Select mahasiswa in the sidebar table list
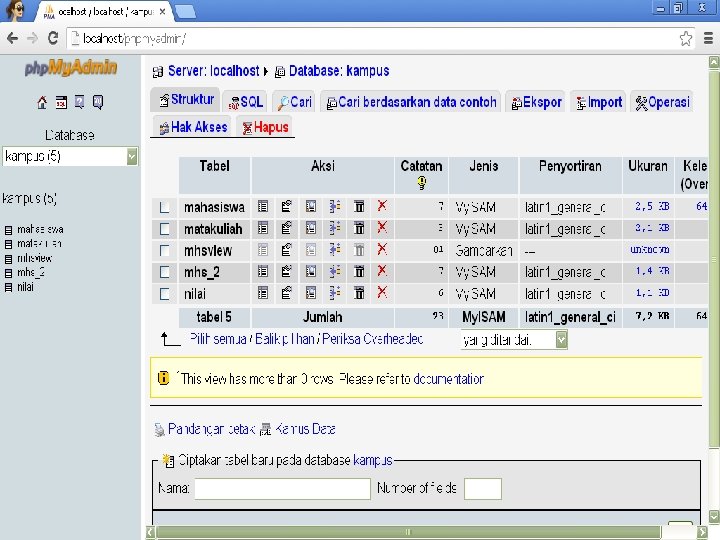The image size is (720, 540). point(40,229)
